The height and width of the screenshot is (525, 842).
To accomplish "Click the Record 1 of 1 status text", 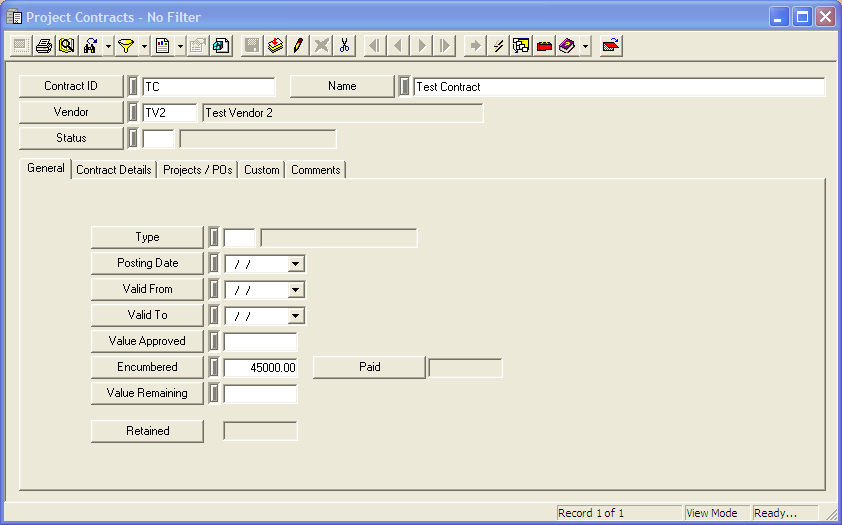I will tap(591, 513).
